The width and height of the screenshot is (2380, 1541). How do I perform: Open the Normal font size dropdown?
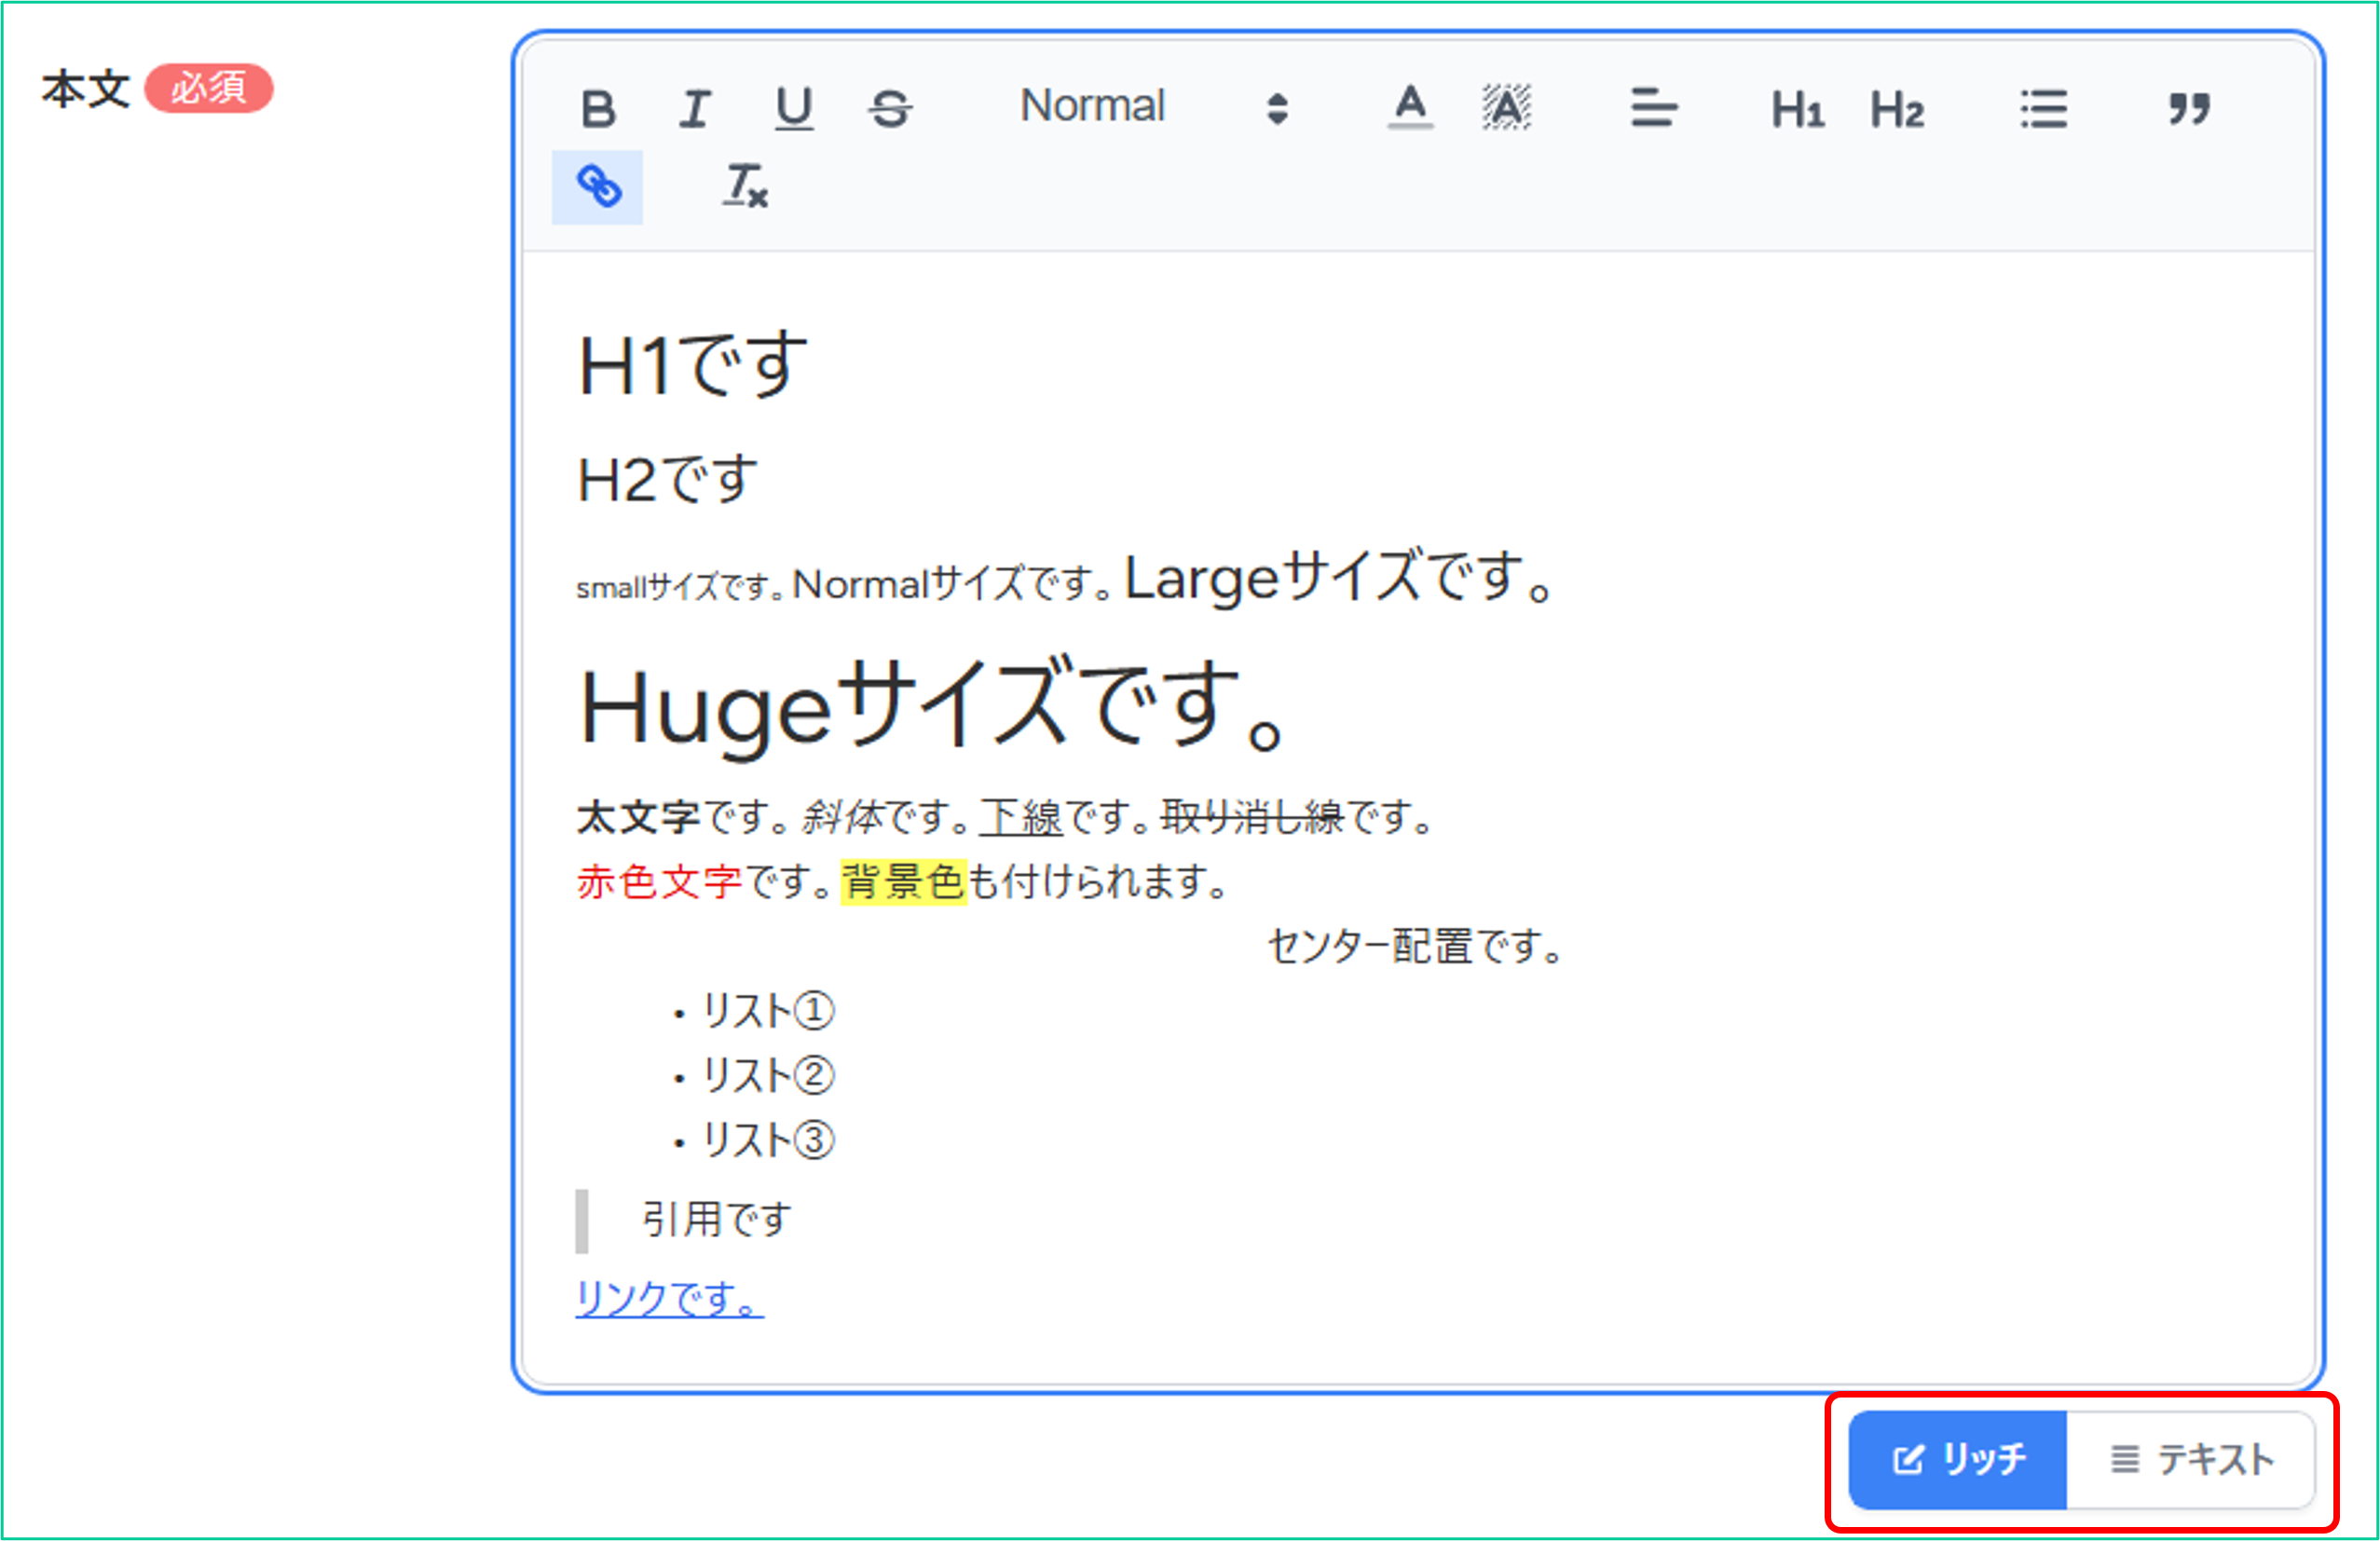click(1092, 106)
